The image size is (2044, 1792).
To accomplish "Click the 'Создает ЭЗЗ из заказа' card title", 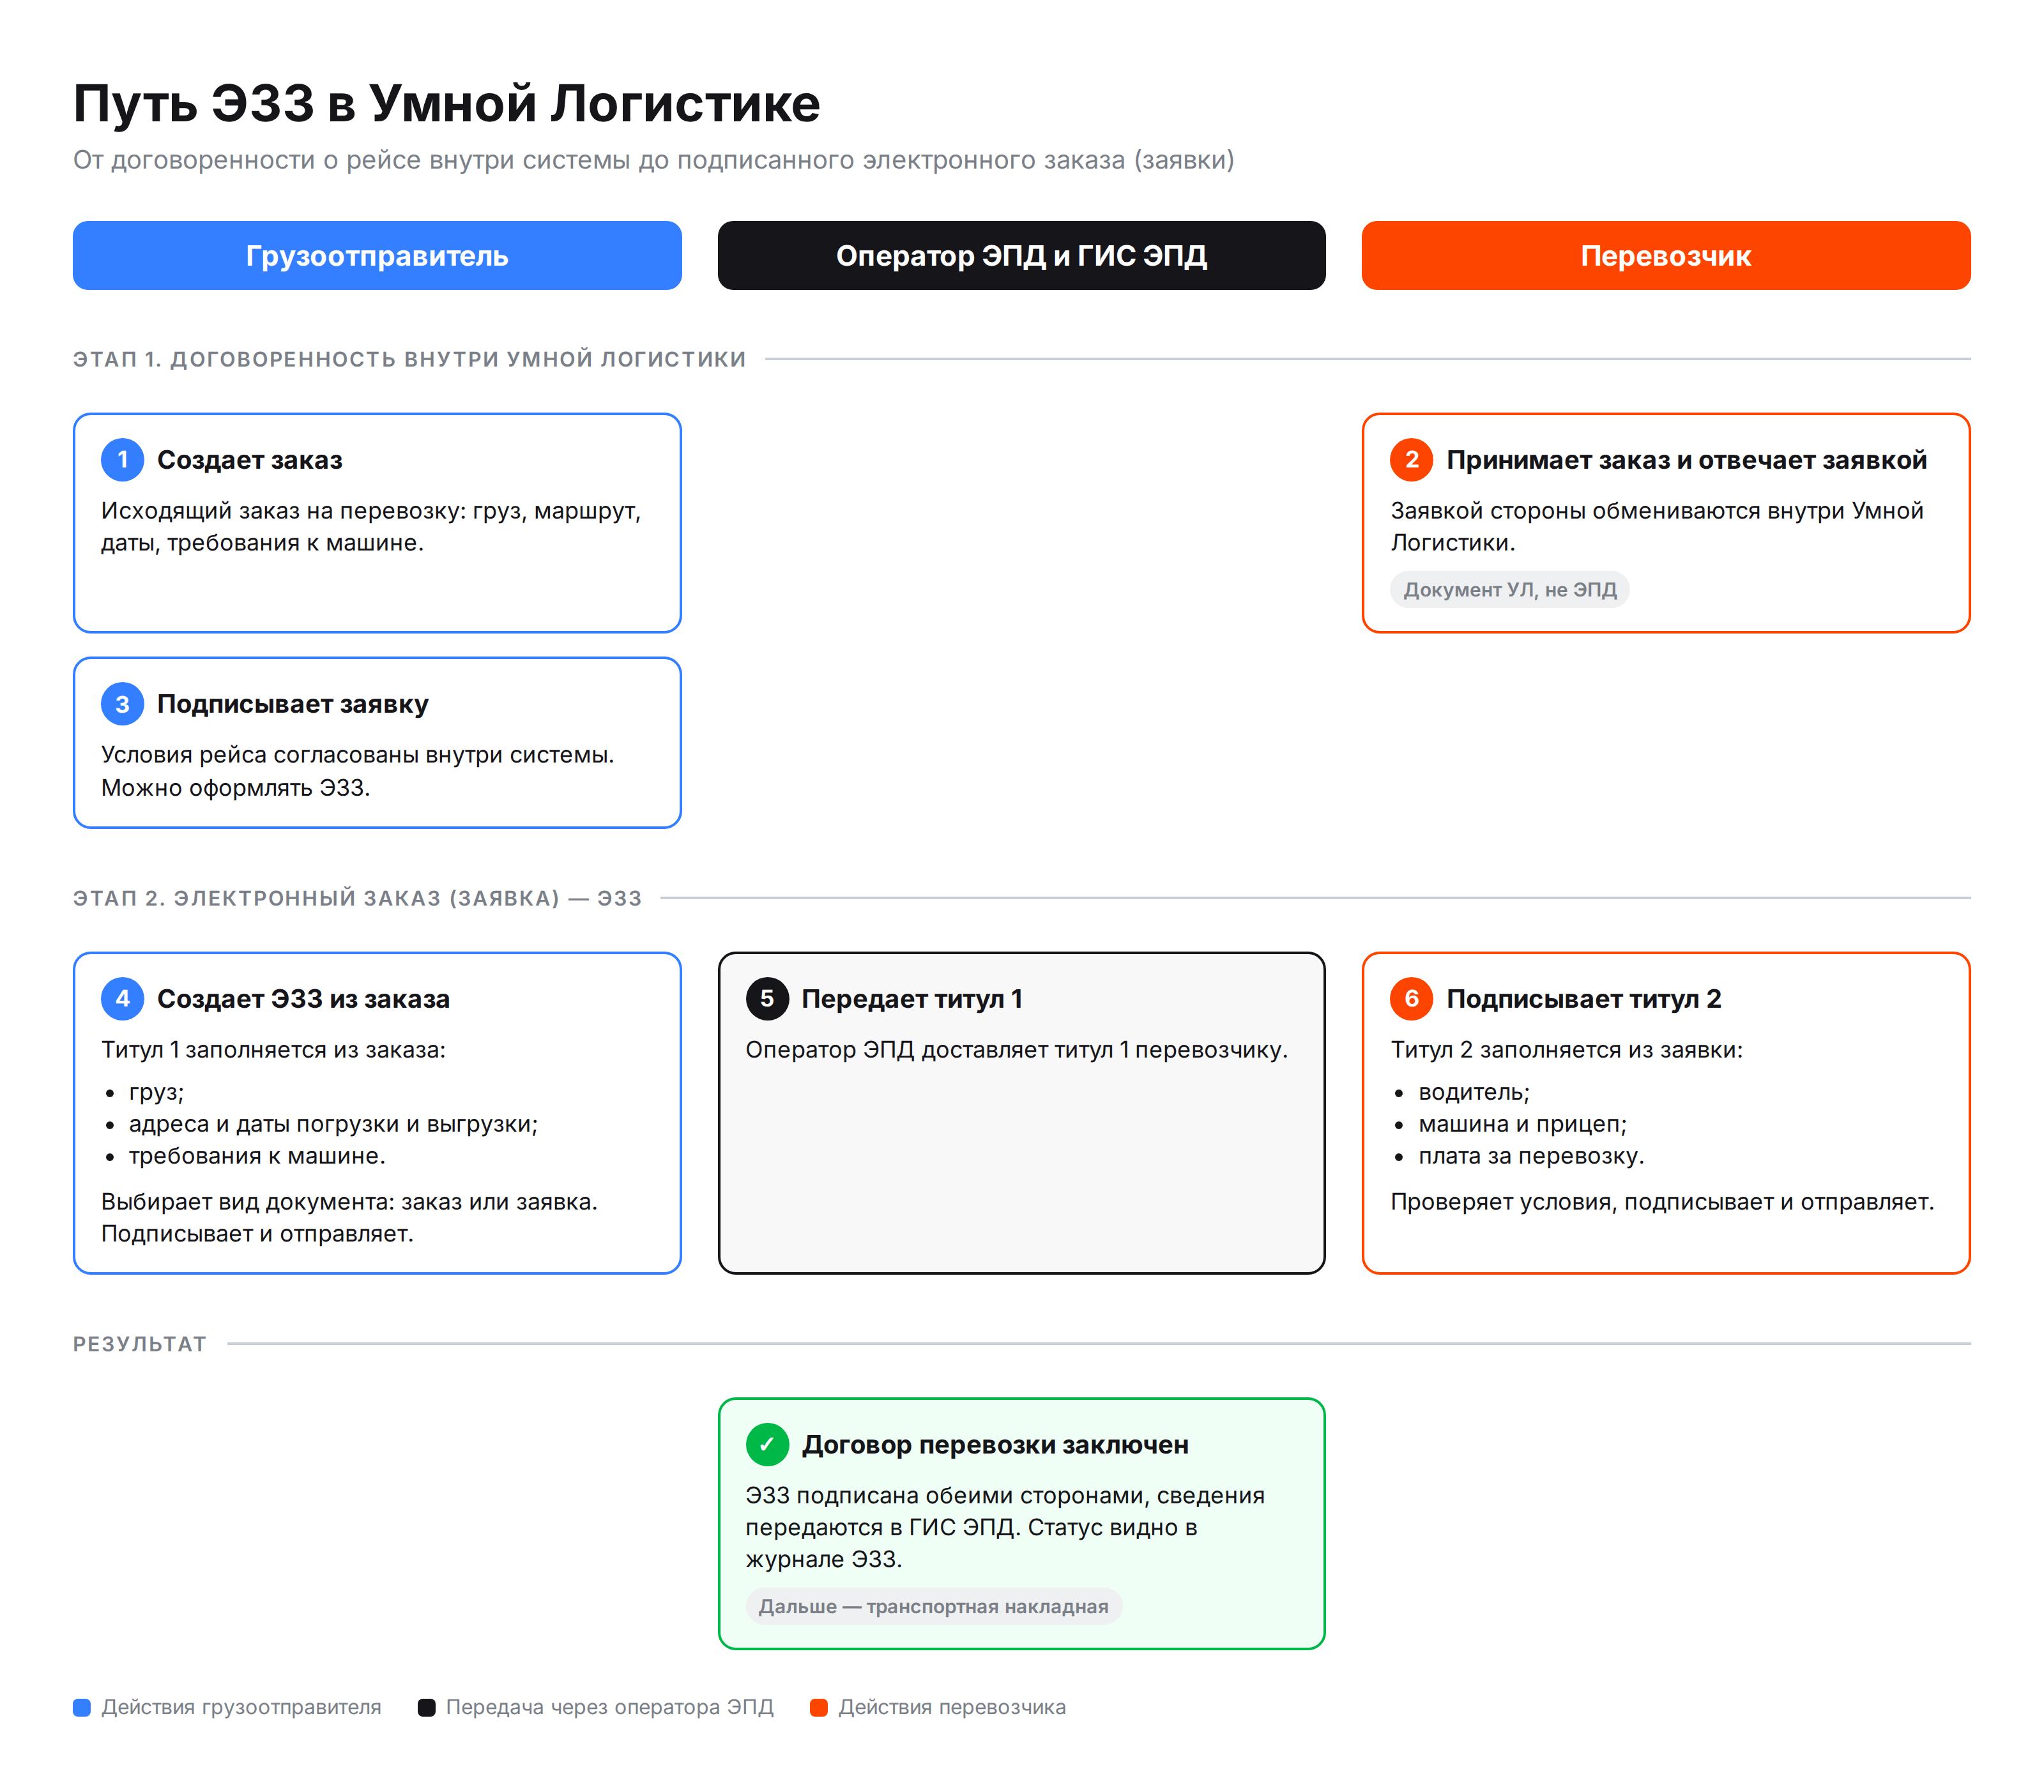I will (303, 999).
